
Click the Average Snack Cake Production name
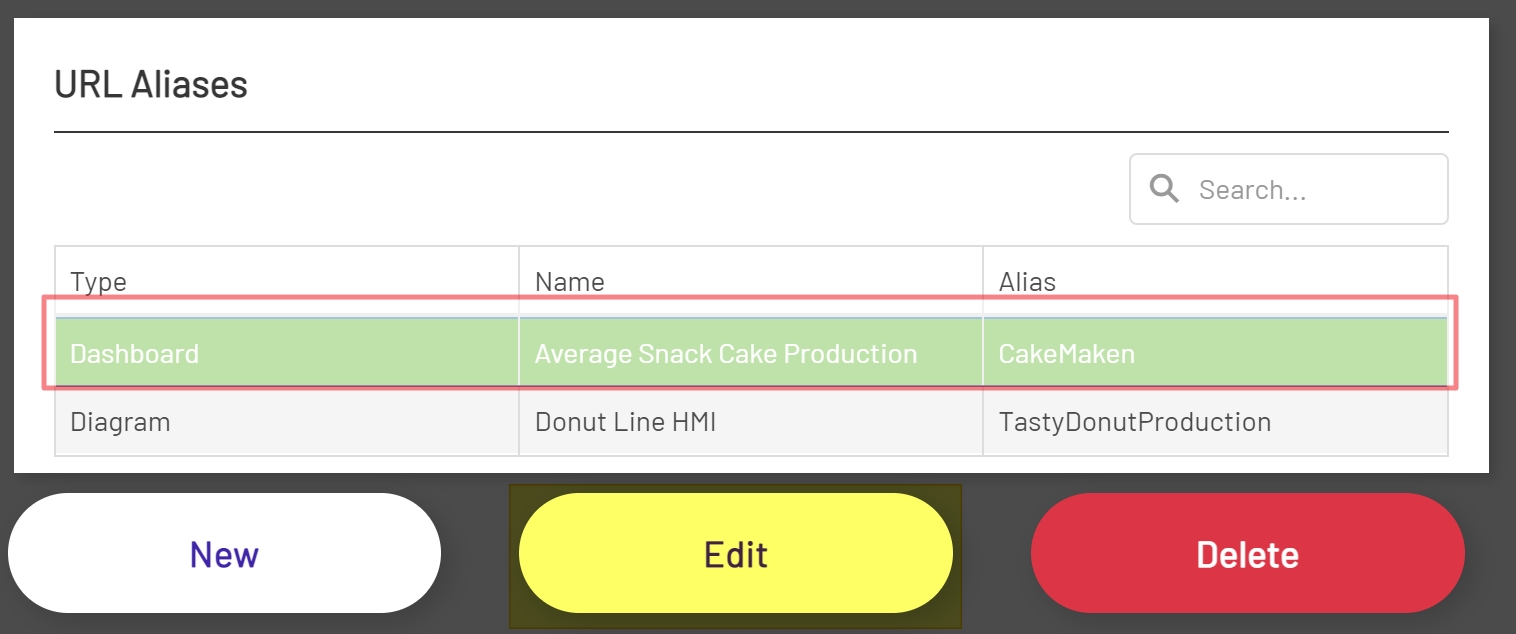(725, 352)
